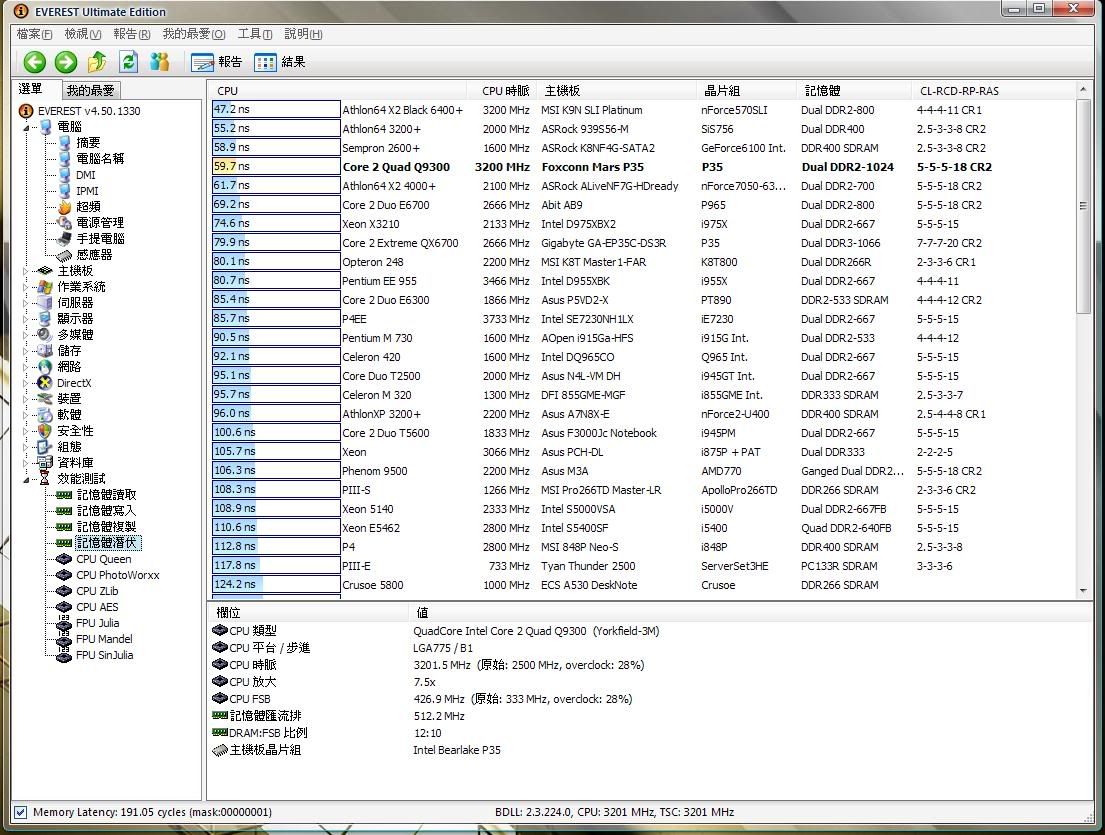Image resolution: width=1105 pixels, height=835 pixels.
Task: Select the 記憶體複製 memory copy icon
Action: [x=64, y=527]
